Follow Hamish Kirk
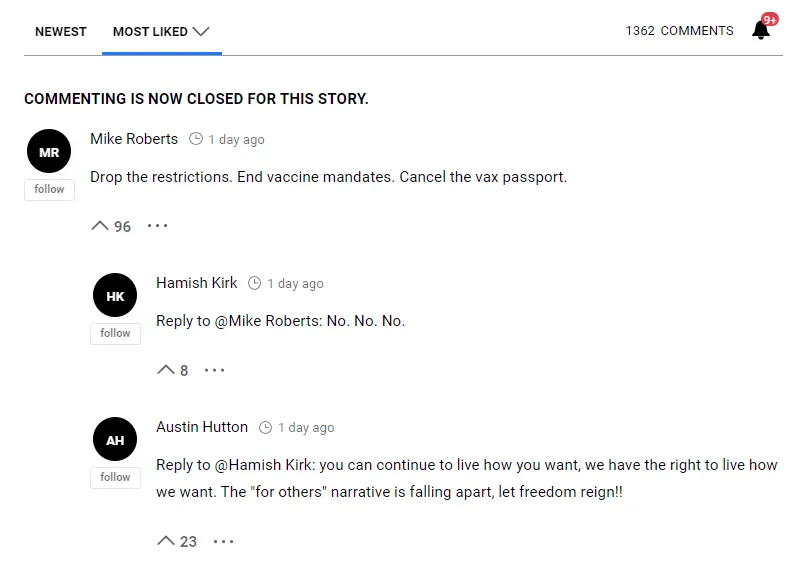The height and width of the screenshot is (577, 800). 115,334
